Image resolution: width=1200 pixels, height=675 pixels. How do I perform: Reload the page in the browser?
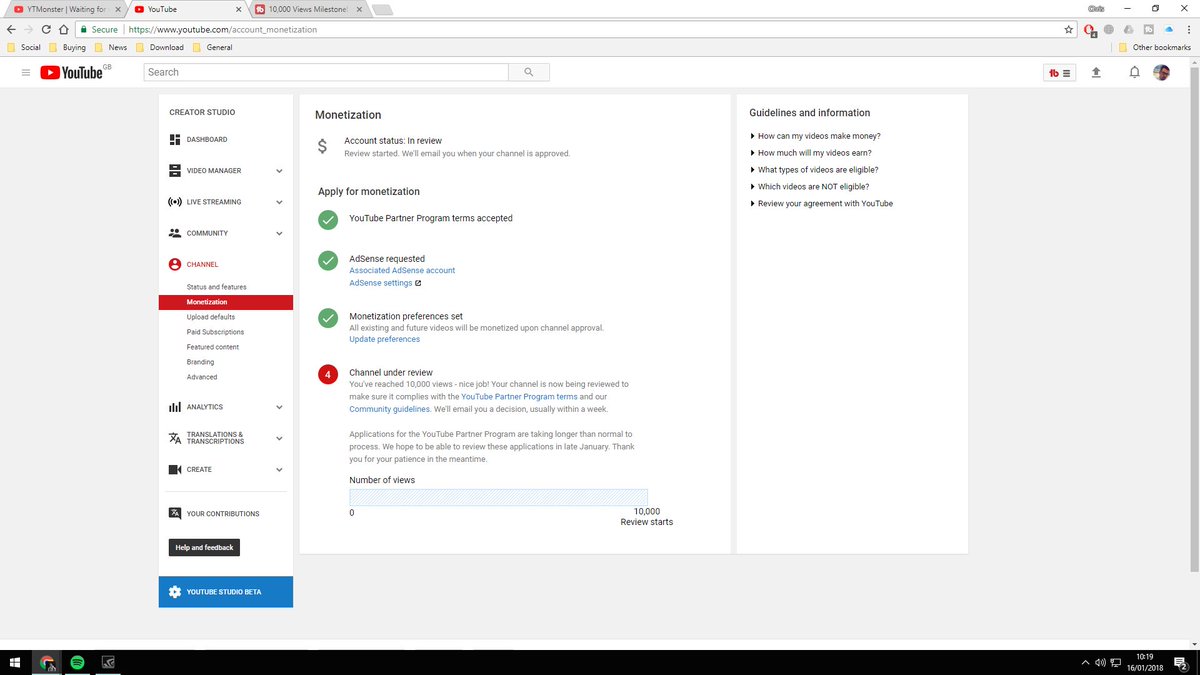tap(46, 30)
